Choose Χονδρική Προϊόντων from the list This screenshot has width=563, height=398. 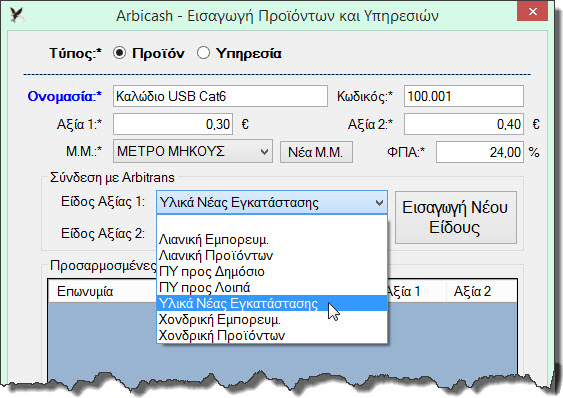[x=272, y=335]
